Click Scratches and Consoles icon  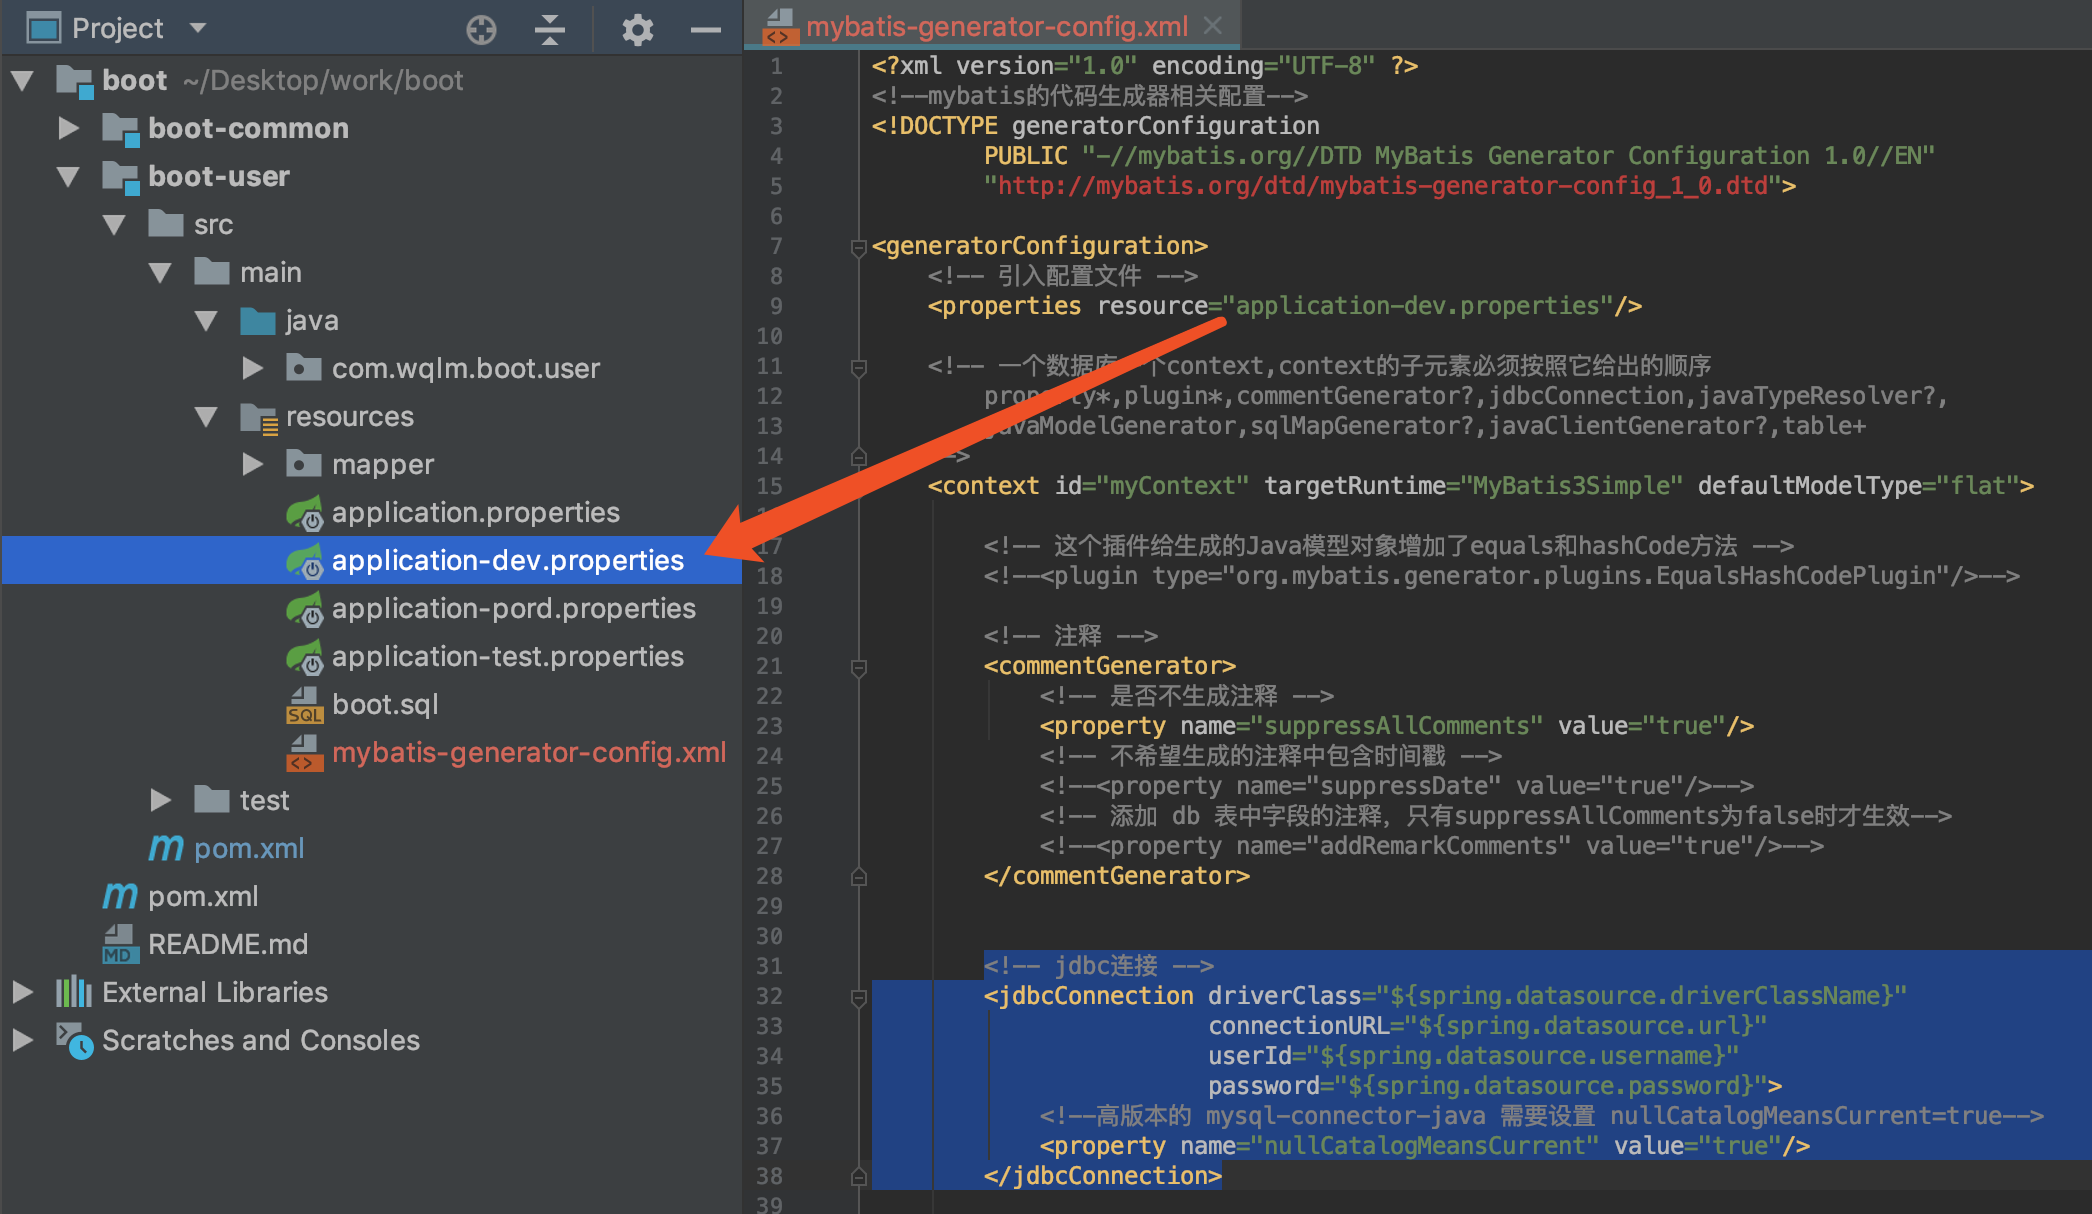point(74,1040)
